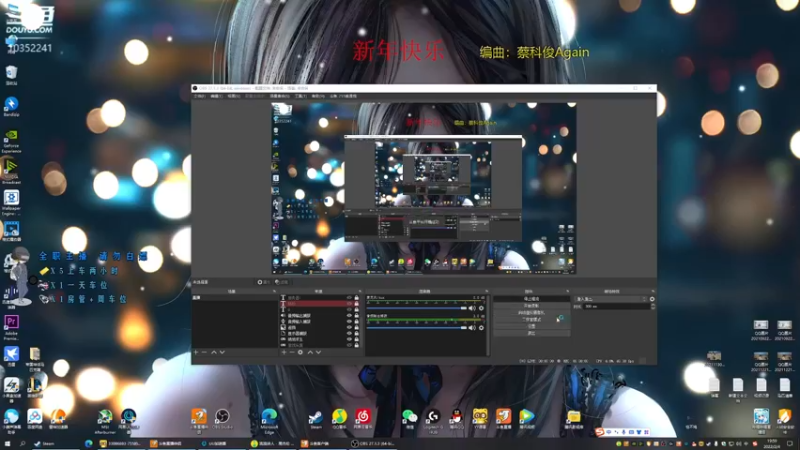Screen dimensions: 800x450
Task: Open the 工具 menu in OBS
Action: click(301, 96)
